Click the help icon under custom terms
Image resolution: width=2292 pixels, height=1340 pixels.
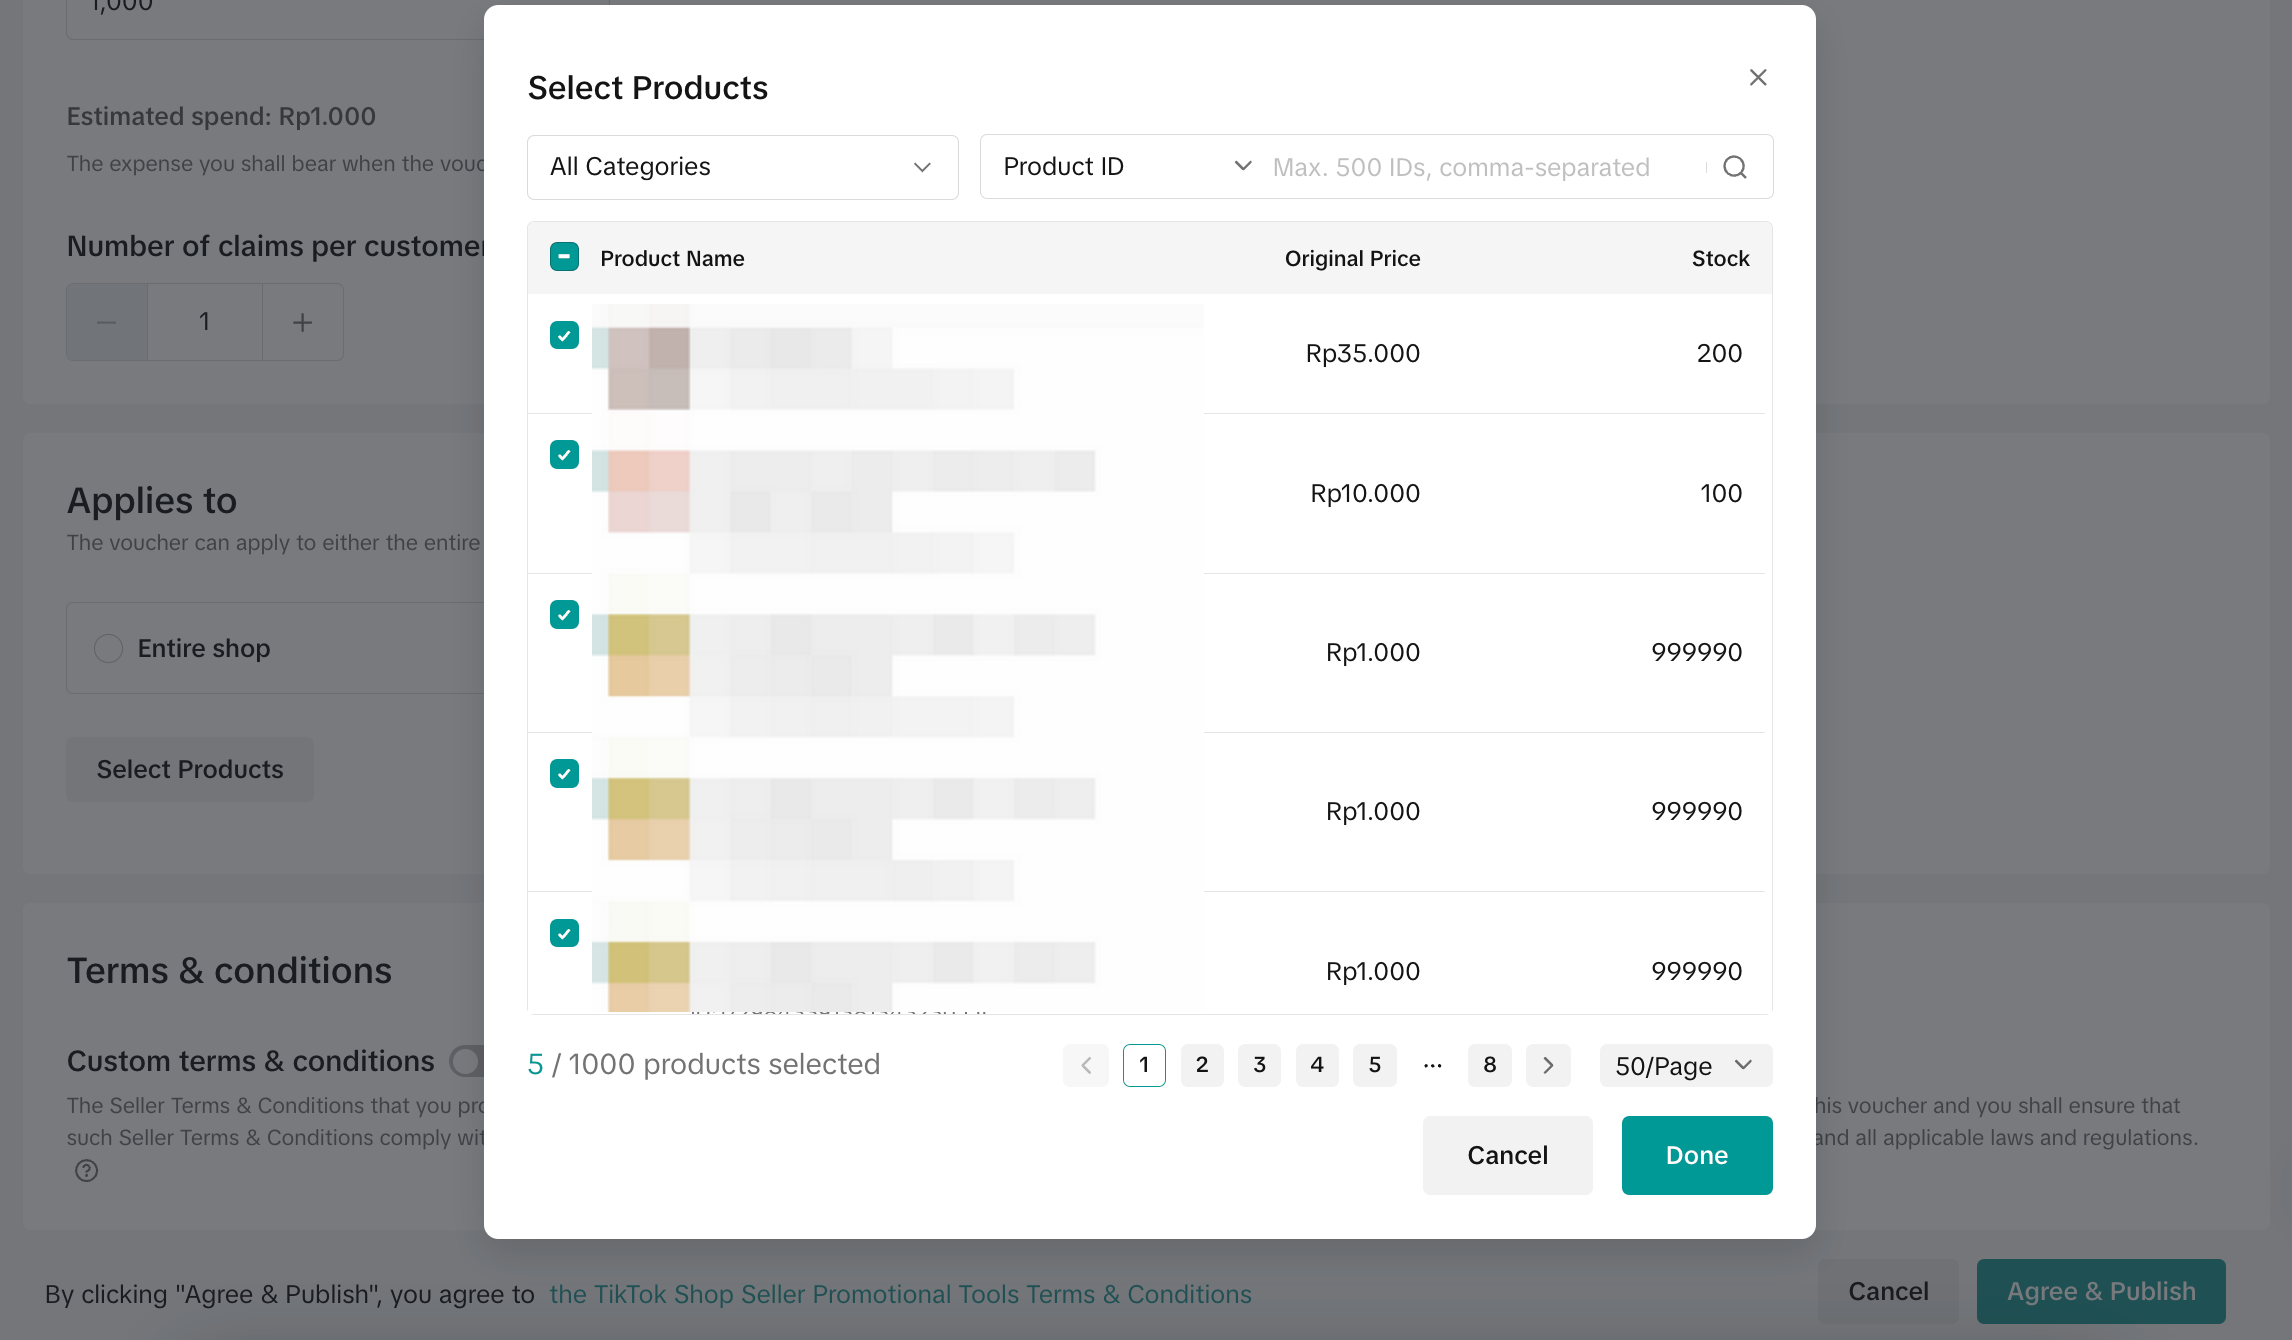point(86,1170)
